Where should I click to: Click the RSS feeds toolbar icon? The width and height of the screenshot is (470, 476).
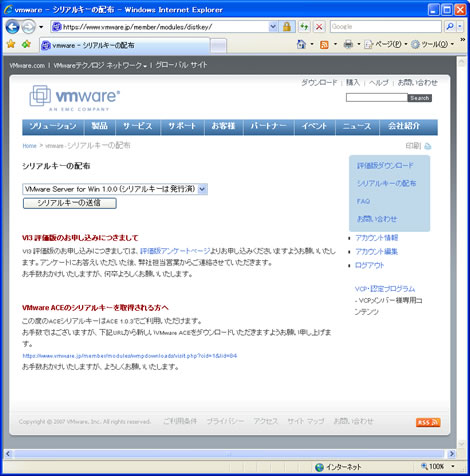click(324, 45)
